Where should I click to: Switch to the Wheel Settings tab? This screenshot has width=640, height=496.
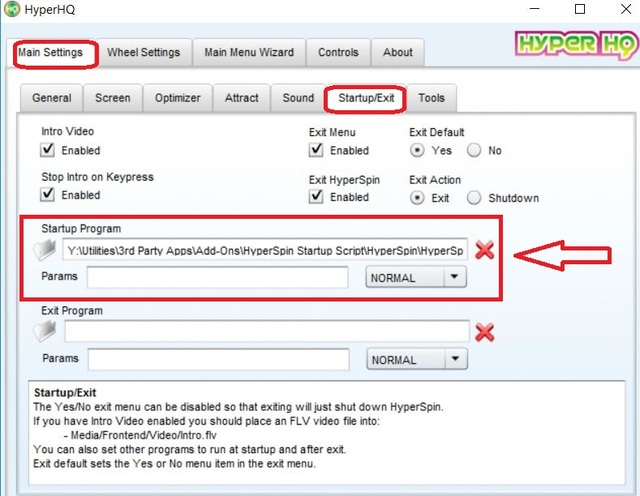(x=144, y=52)
